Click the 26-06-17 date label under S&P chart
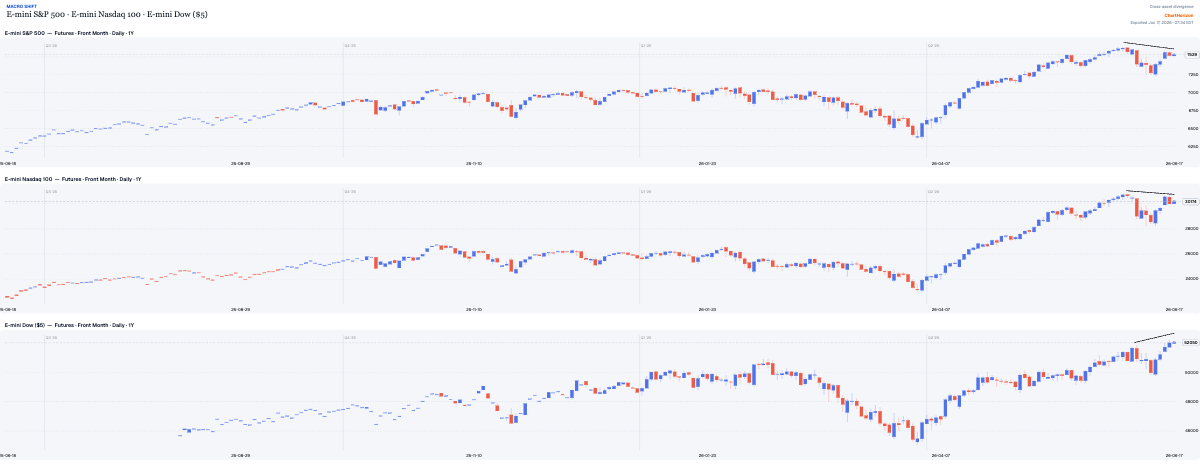The width and height of the screenshot is (1200, 467). [x=1175, y=164]
